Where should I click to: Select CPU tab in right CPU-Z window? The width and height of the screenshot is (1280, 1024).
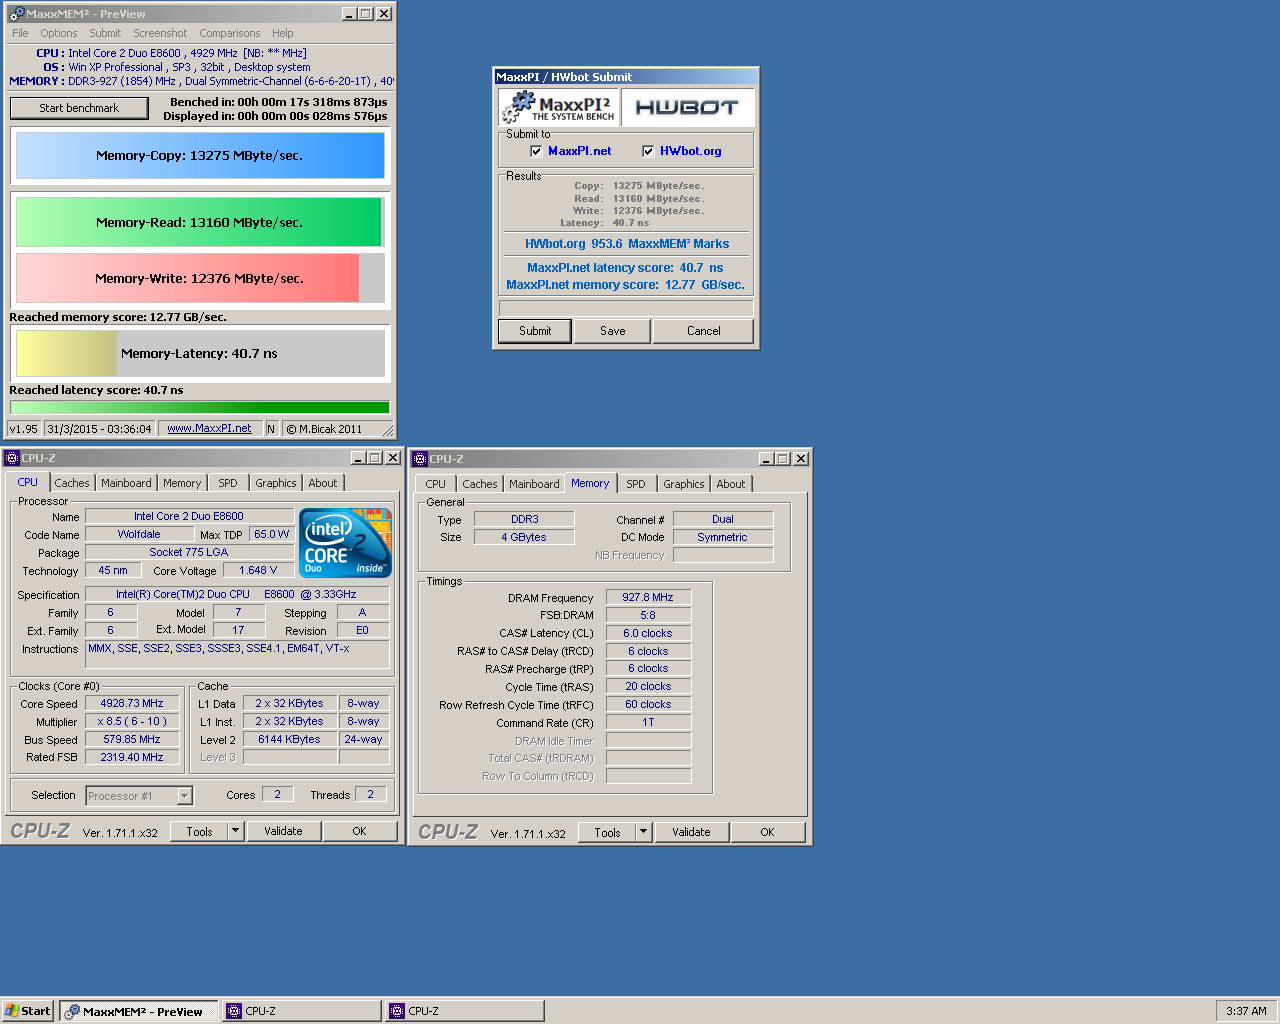click(x=436, y=484)
